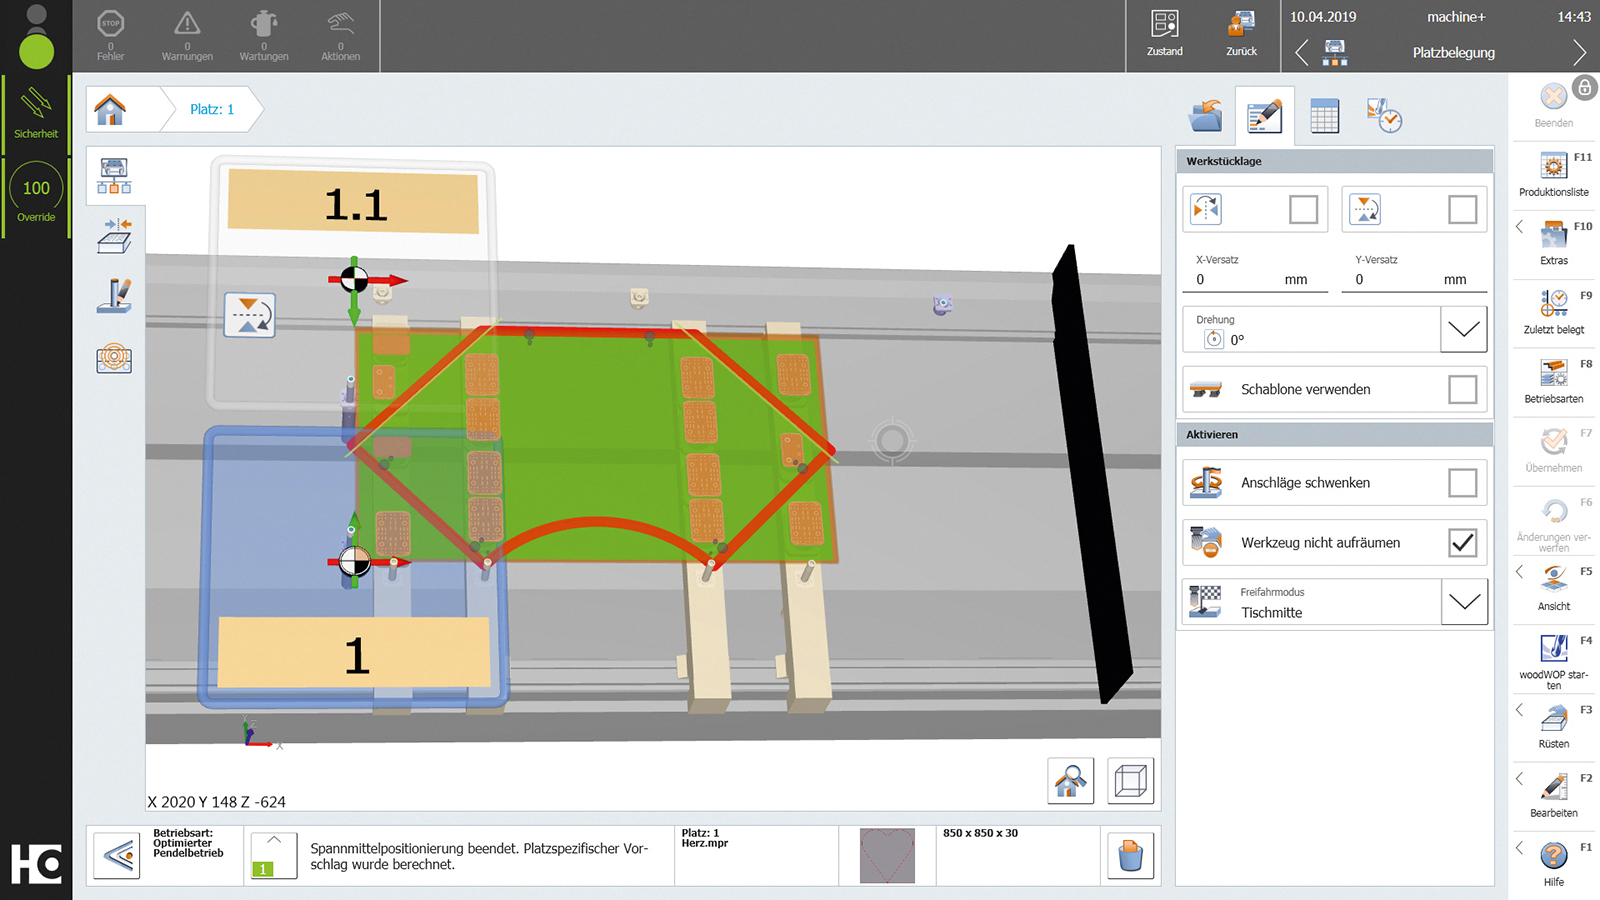Enable the Anschläge schwenken checkbox
This screenshot has height=900, width=1600.
pyautogui.click(x=1462, y=482)
